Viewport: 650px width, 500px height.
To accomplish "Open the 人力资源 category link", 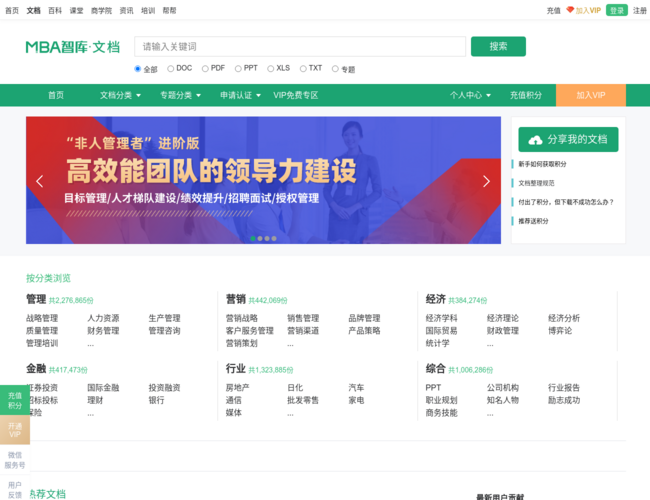I will click(x=103, y=318).
